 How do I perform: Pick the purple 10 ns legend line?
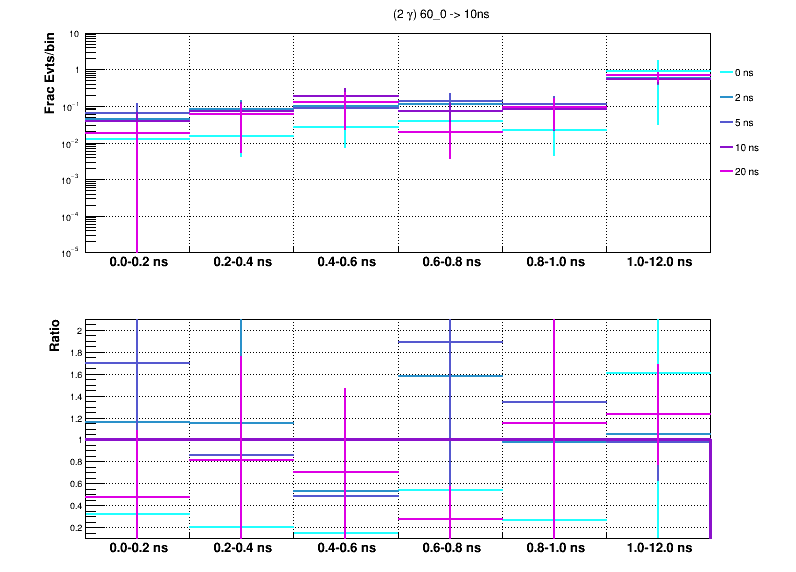click(x=723, y=147)
